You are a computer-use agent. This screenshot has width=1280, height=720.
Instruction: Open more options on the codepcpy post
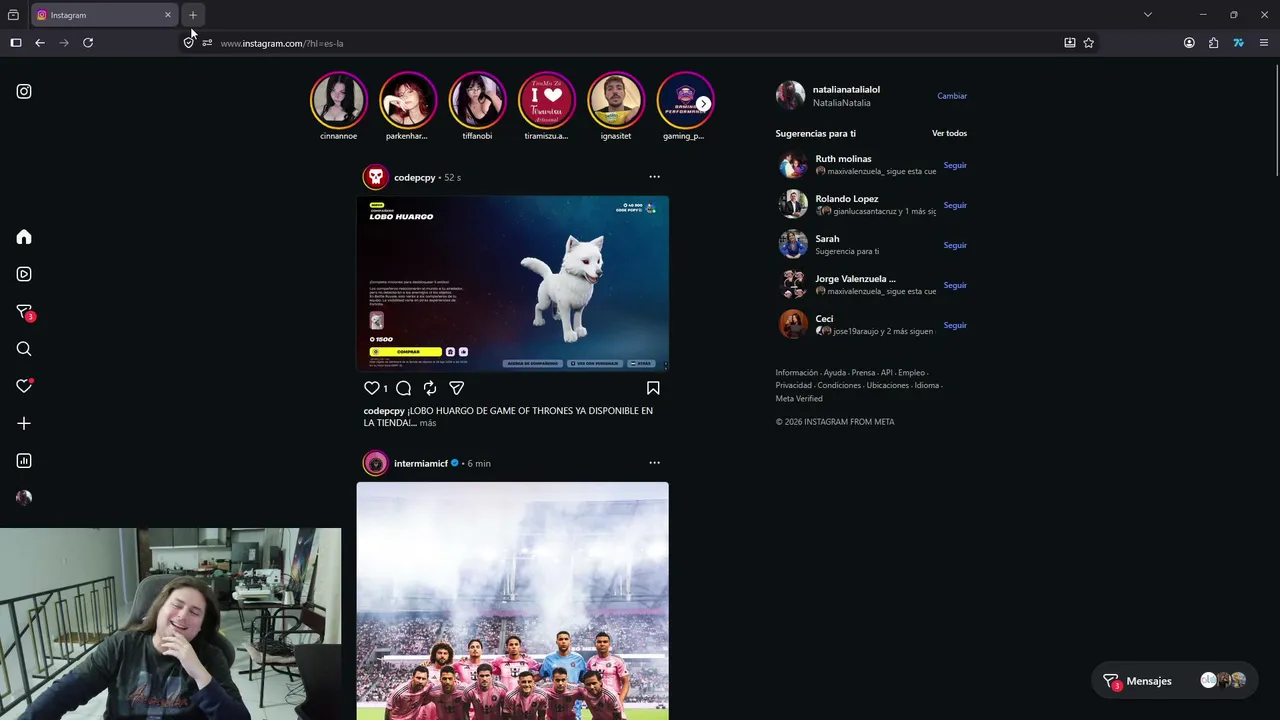point(654,177)
